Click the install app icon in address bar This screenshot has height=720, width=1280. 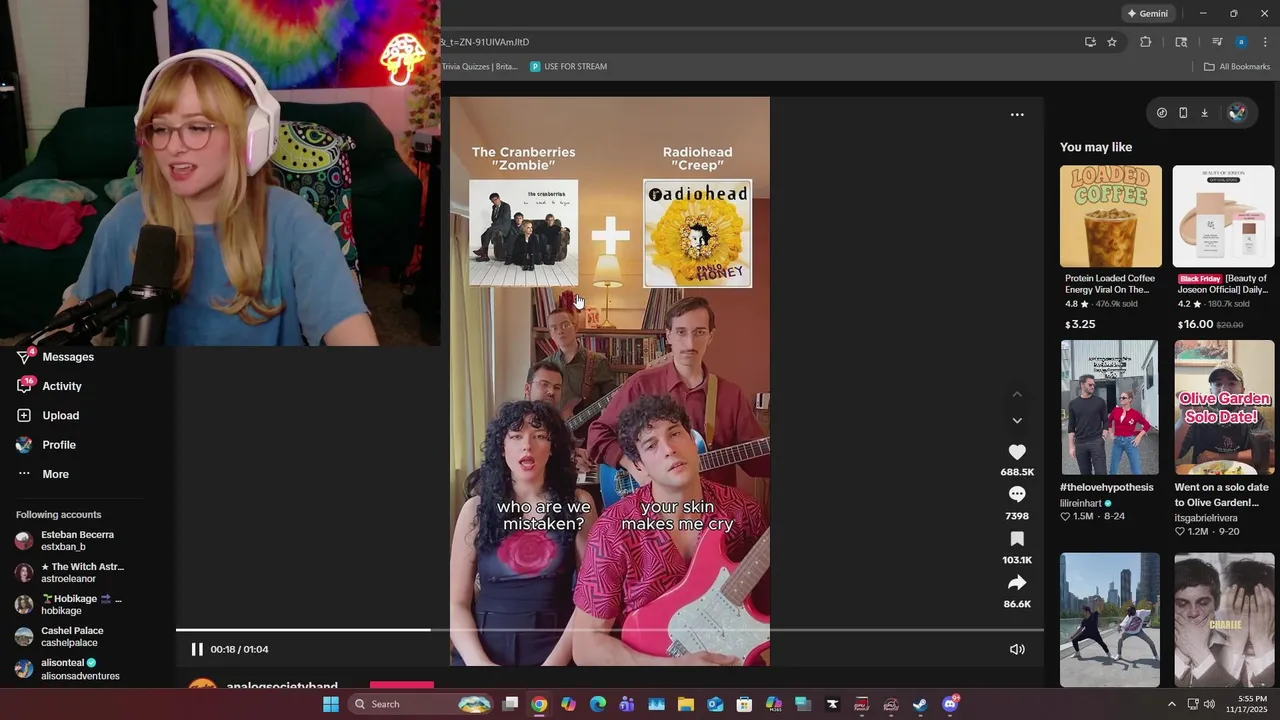[1090, 42]
